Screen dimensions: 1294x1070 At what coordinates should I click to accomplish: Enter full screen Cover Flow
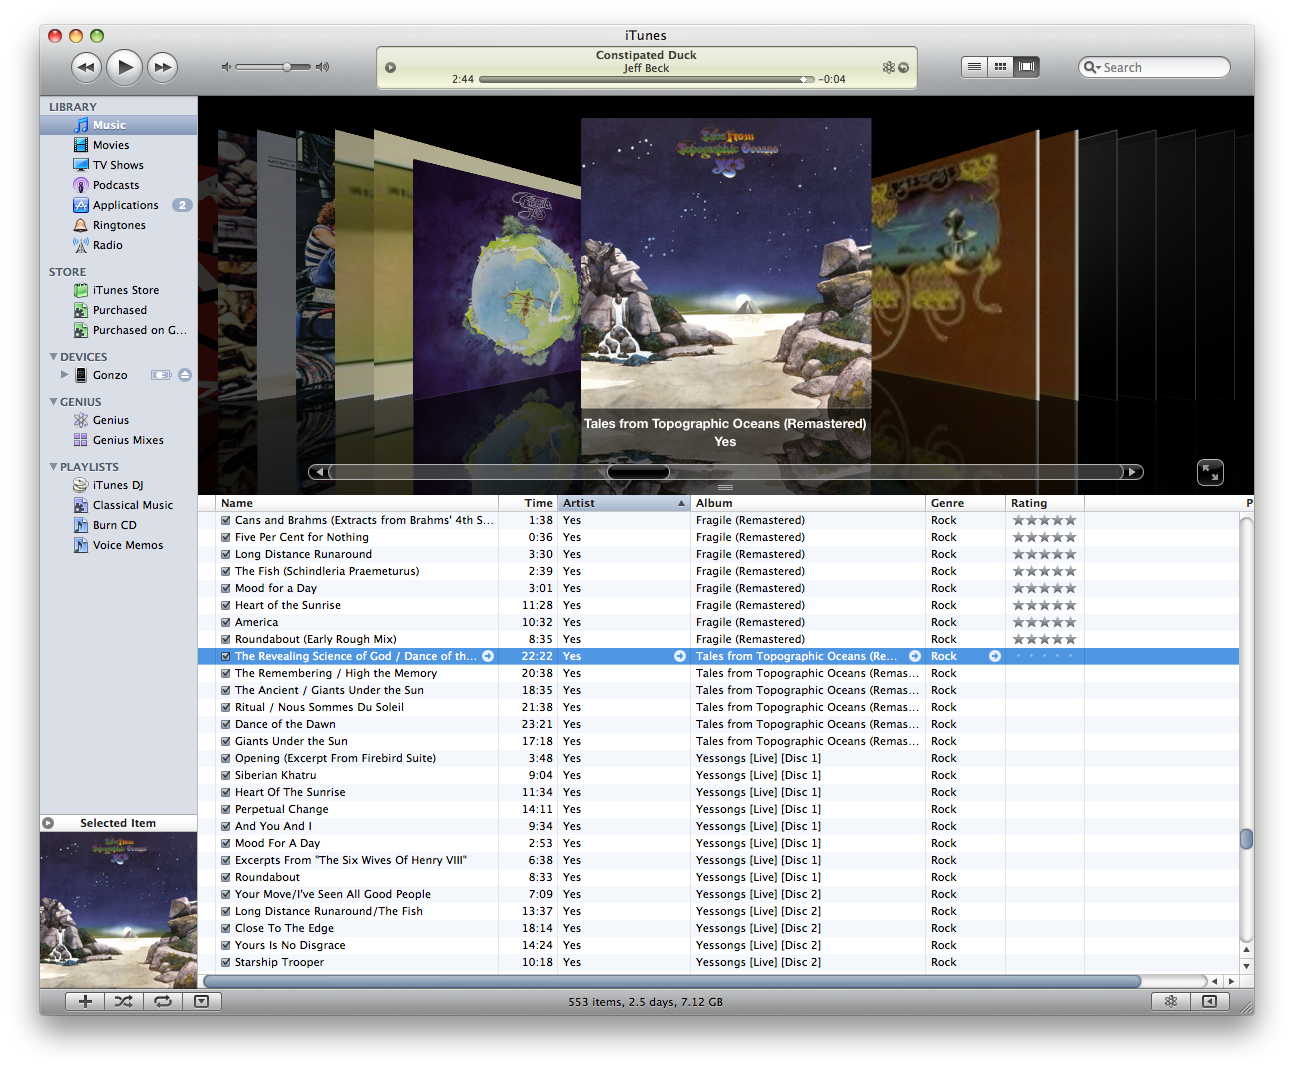tap(1210, 472)
